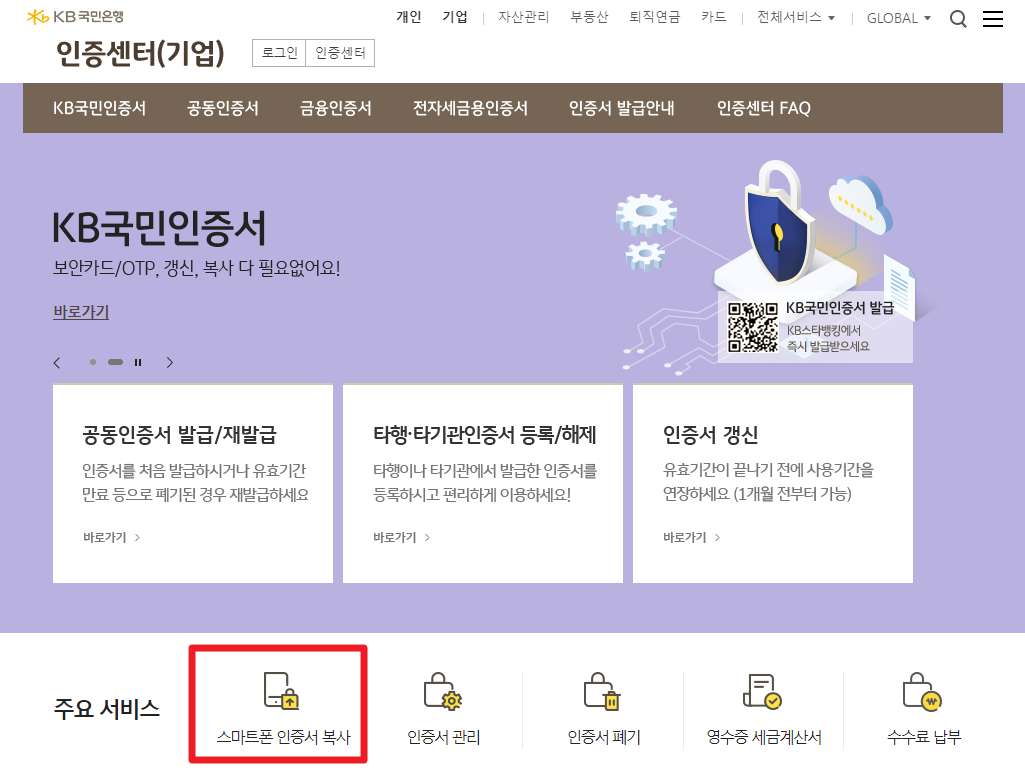Click the 수수료 납부 lock won icon
Viewport: 1025px width, 770px height.
[x=922, y=691]
